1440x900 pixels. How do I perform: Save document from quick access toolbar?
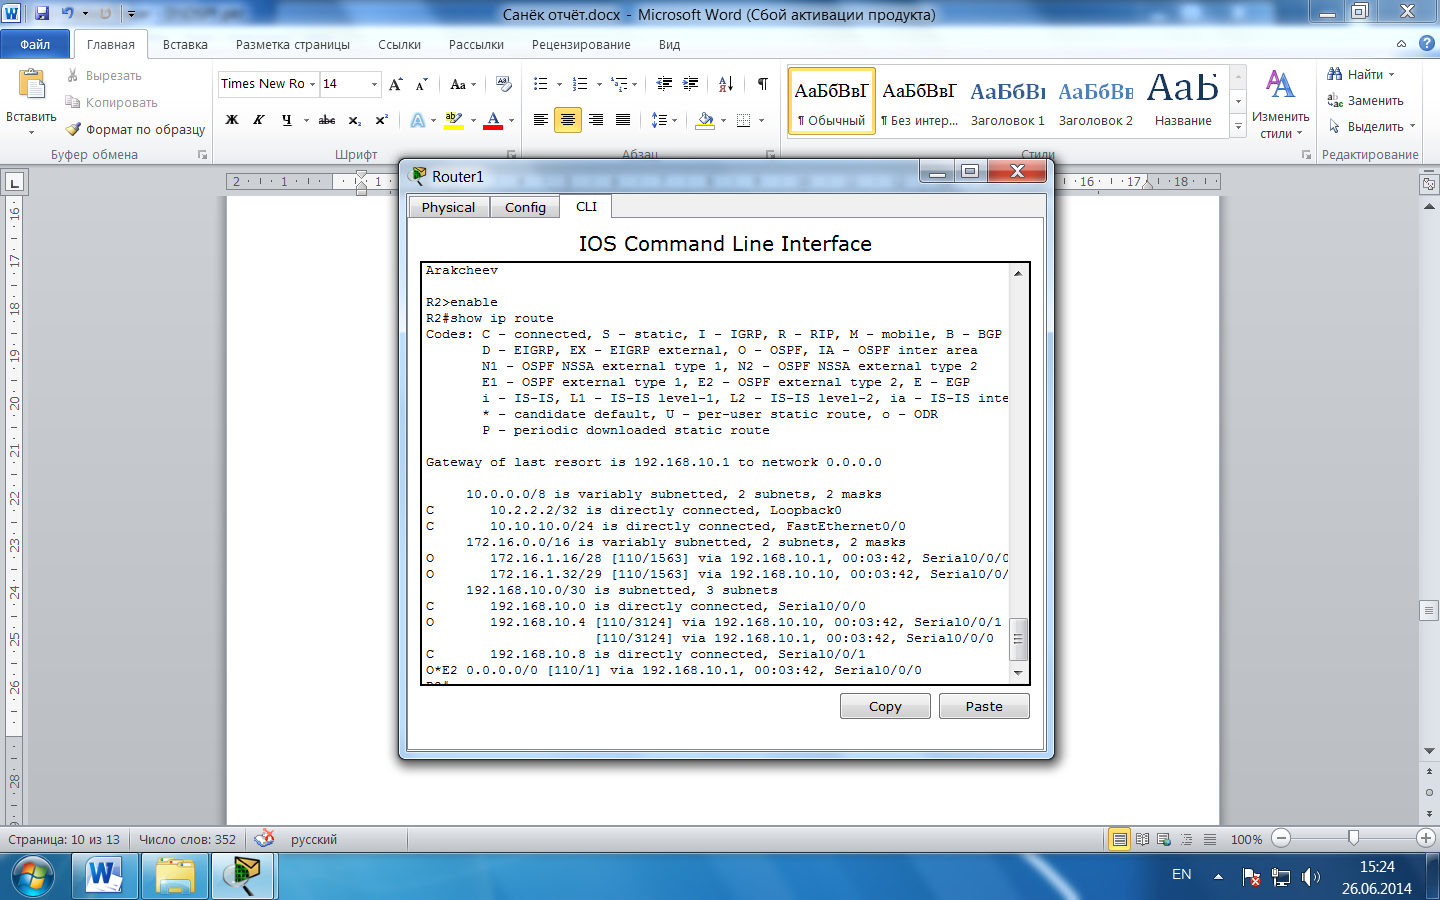42,14
